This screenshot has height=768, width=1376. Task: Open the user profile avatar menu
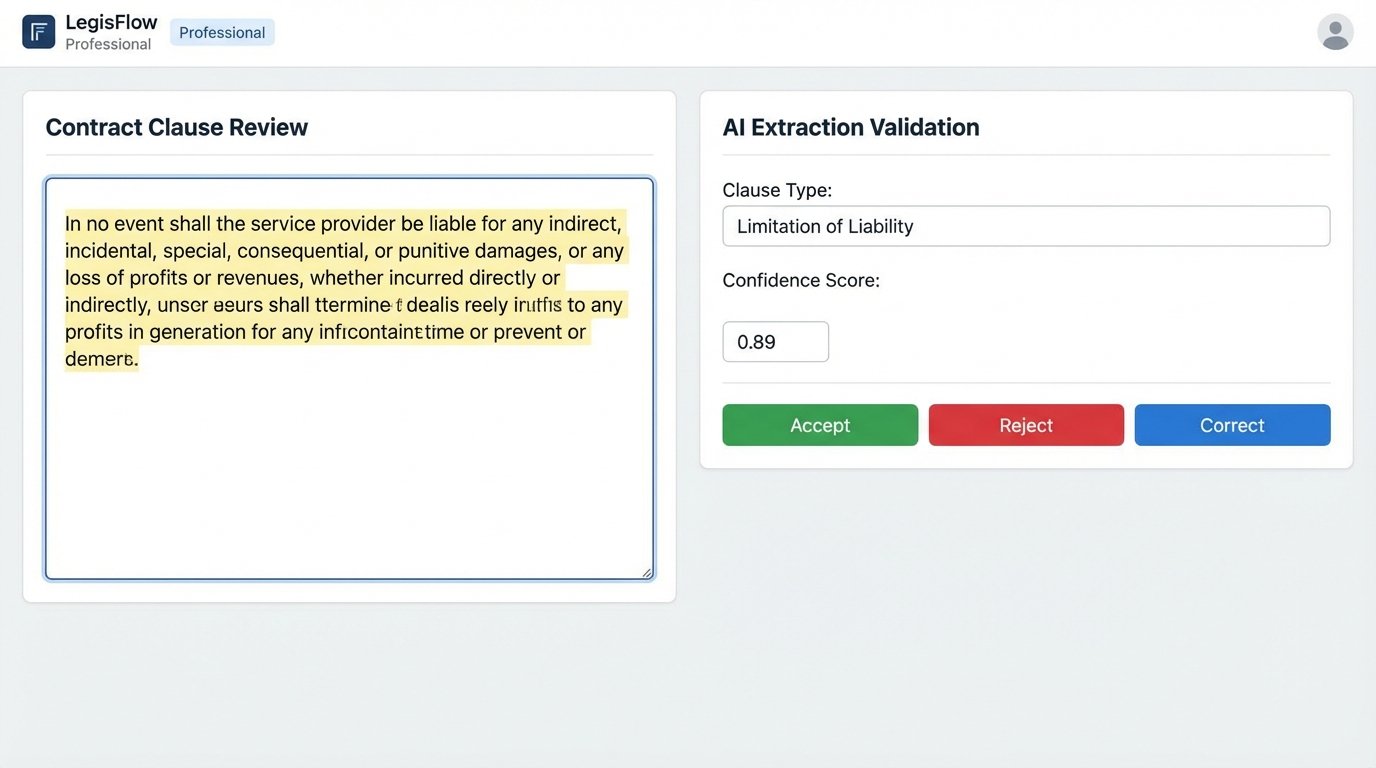1335,31
